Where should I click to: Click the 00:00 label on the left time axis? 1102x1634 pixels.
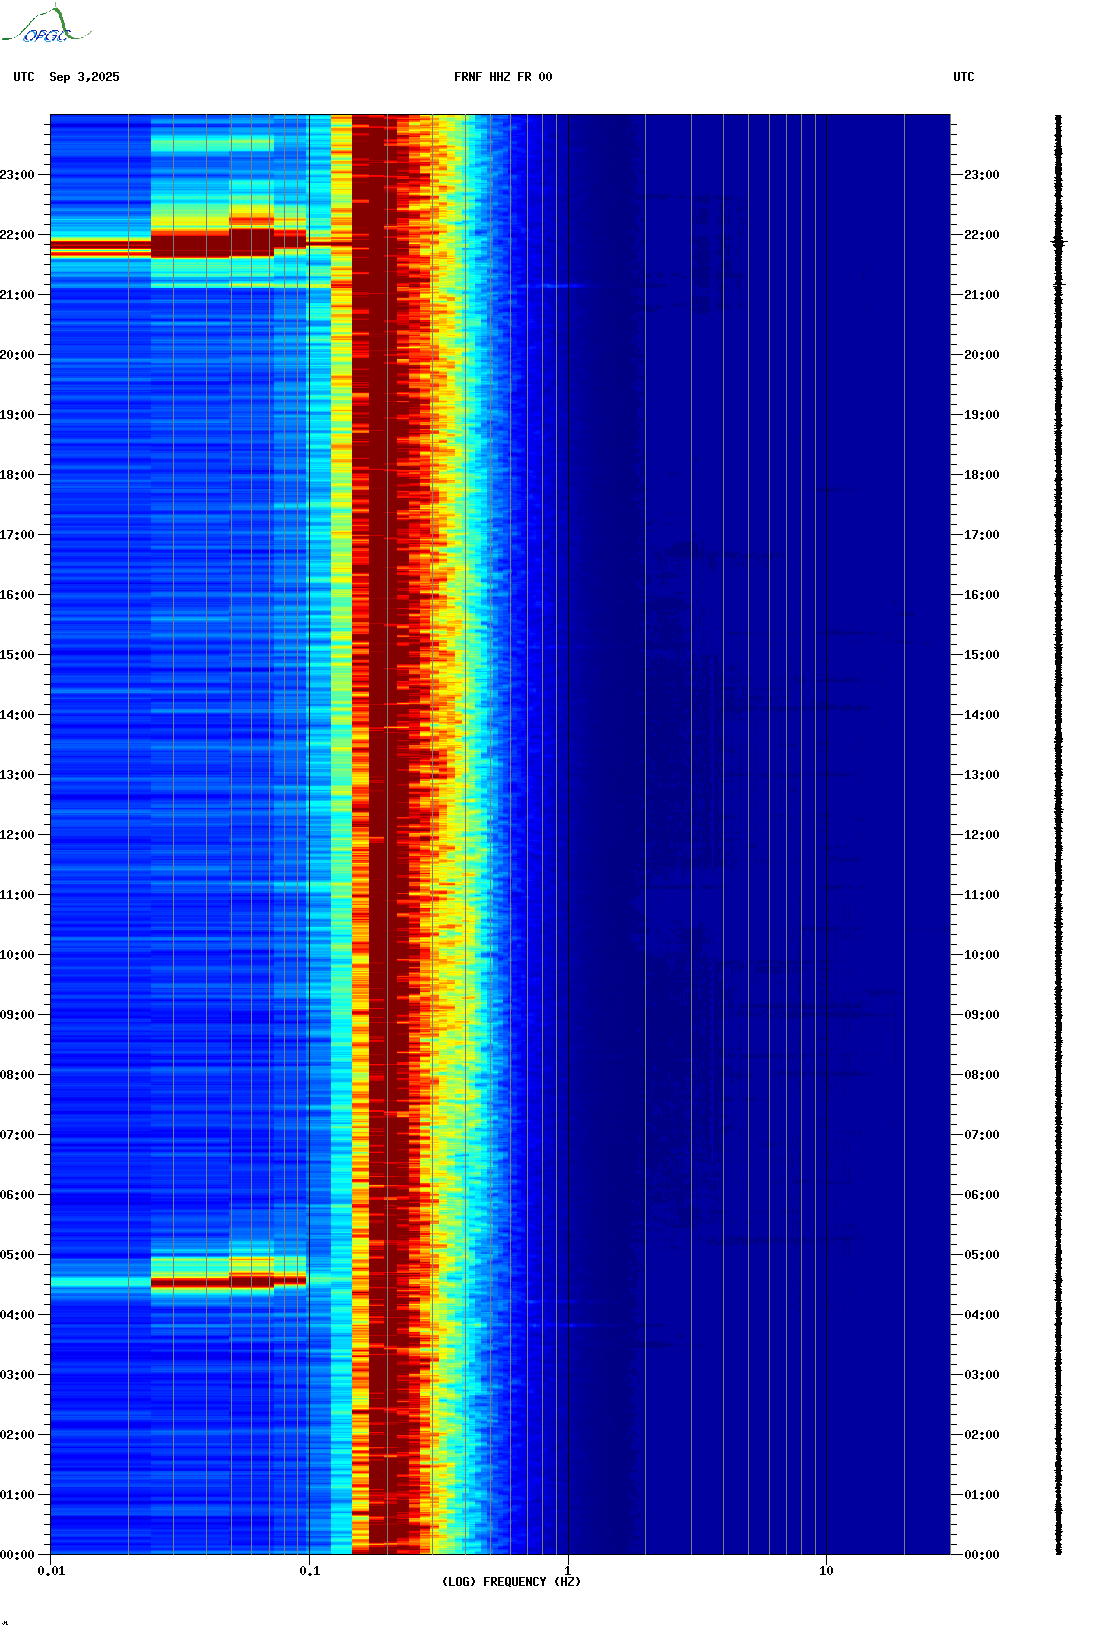(x=17, y=1555)
